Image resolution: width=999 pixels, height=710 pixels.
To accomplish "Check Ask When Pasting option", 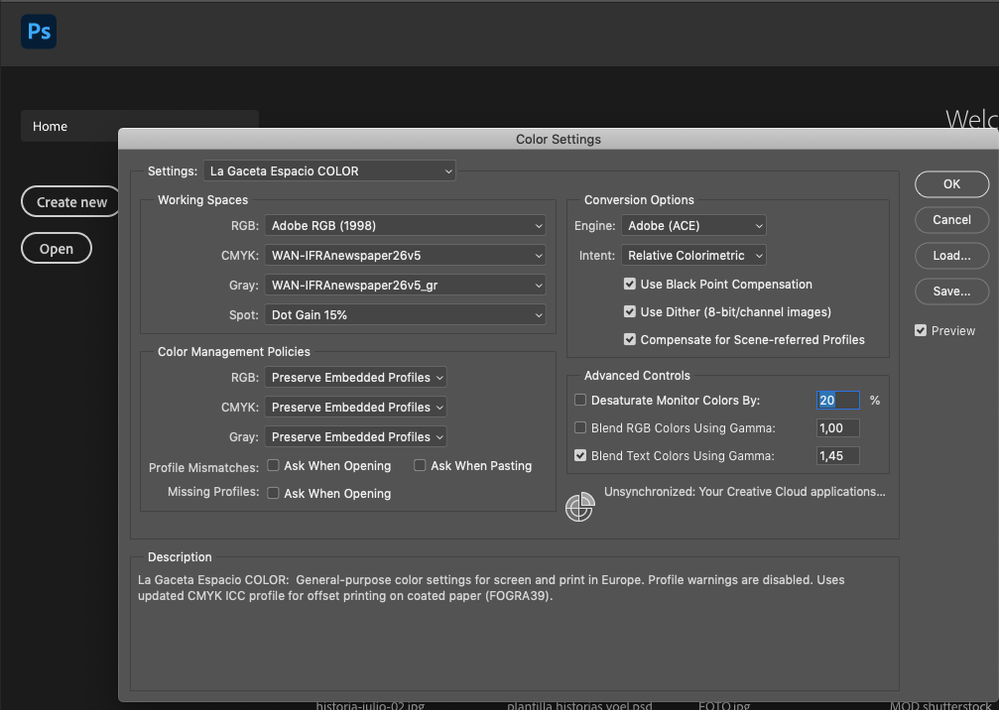I will pyautogui.click(x=420, y=465).
